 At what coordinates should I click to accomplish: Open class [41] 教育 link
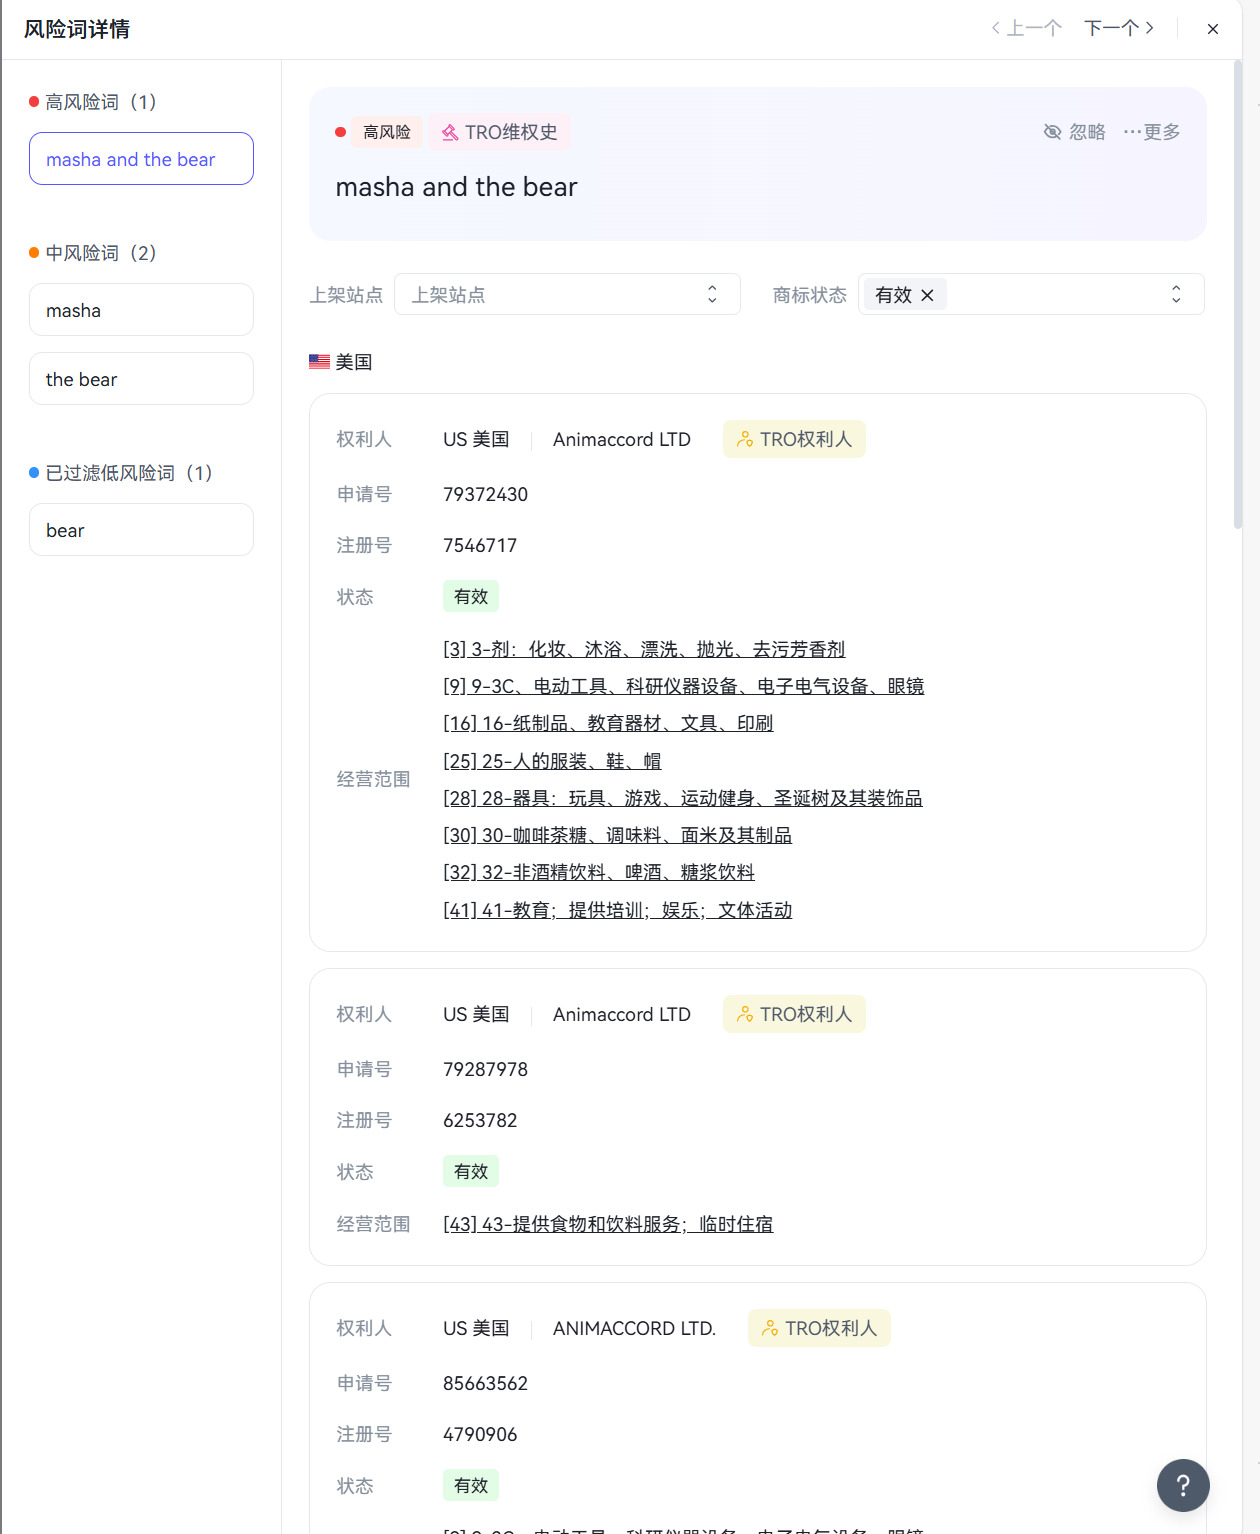(x=617, y=910)
